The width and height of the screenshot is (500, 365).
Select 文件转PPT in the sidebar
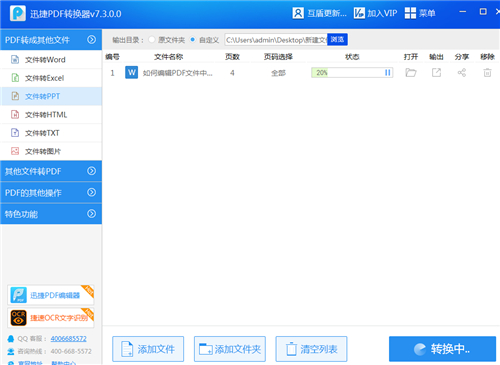coord(51,96)
